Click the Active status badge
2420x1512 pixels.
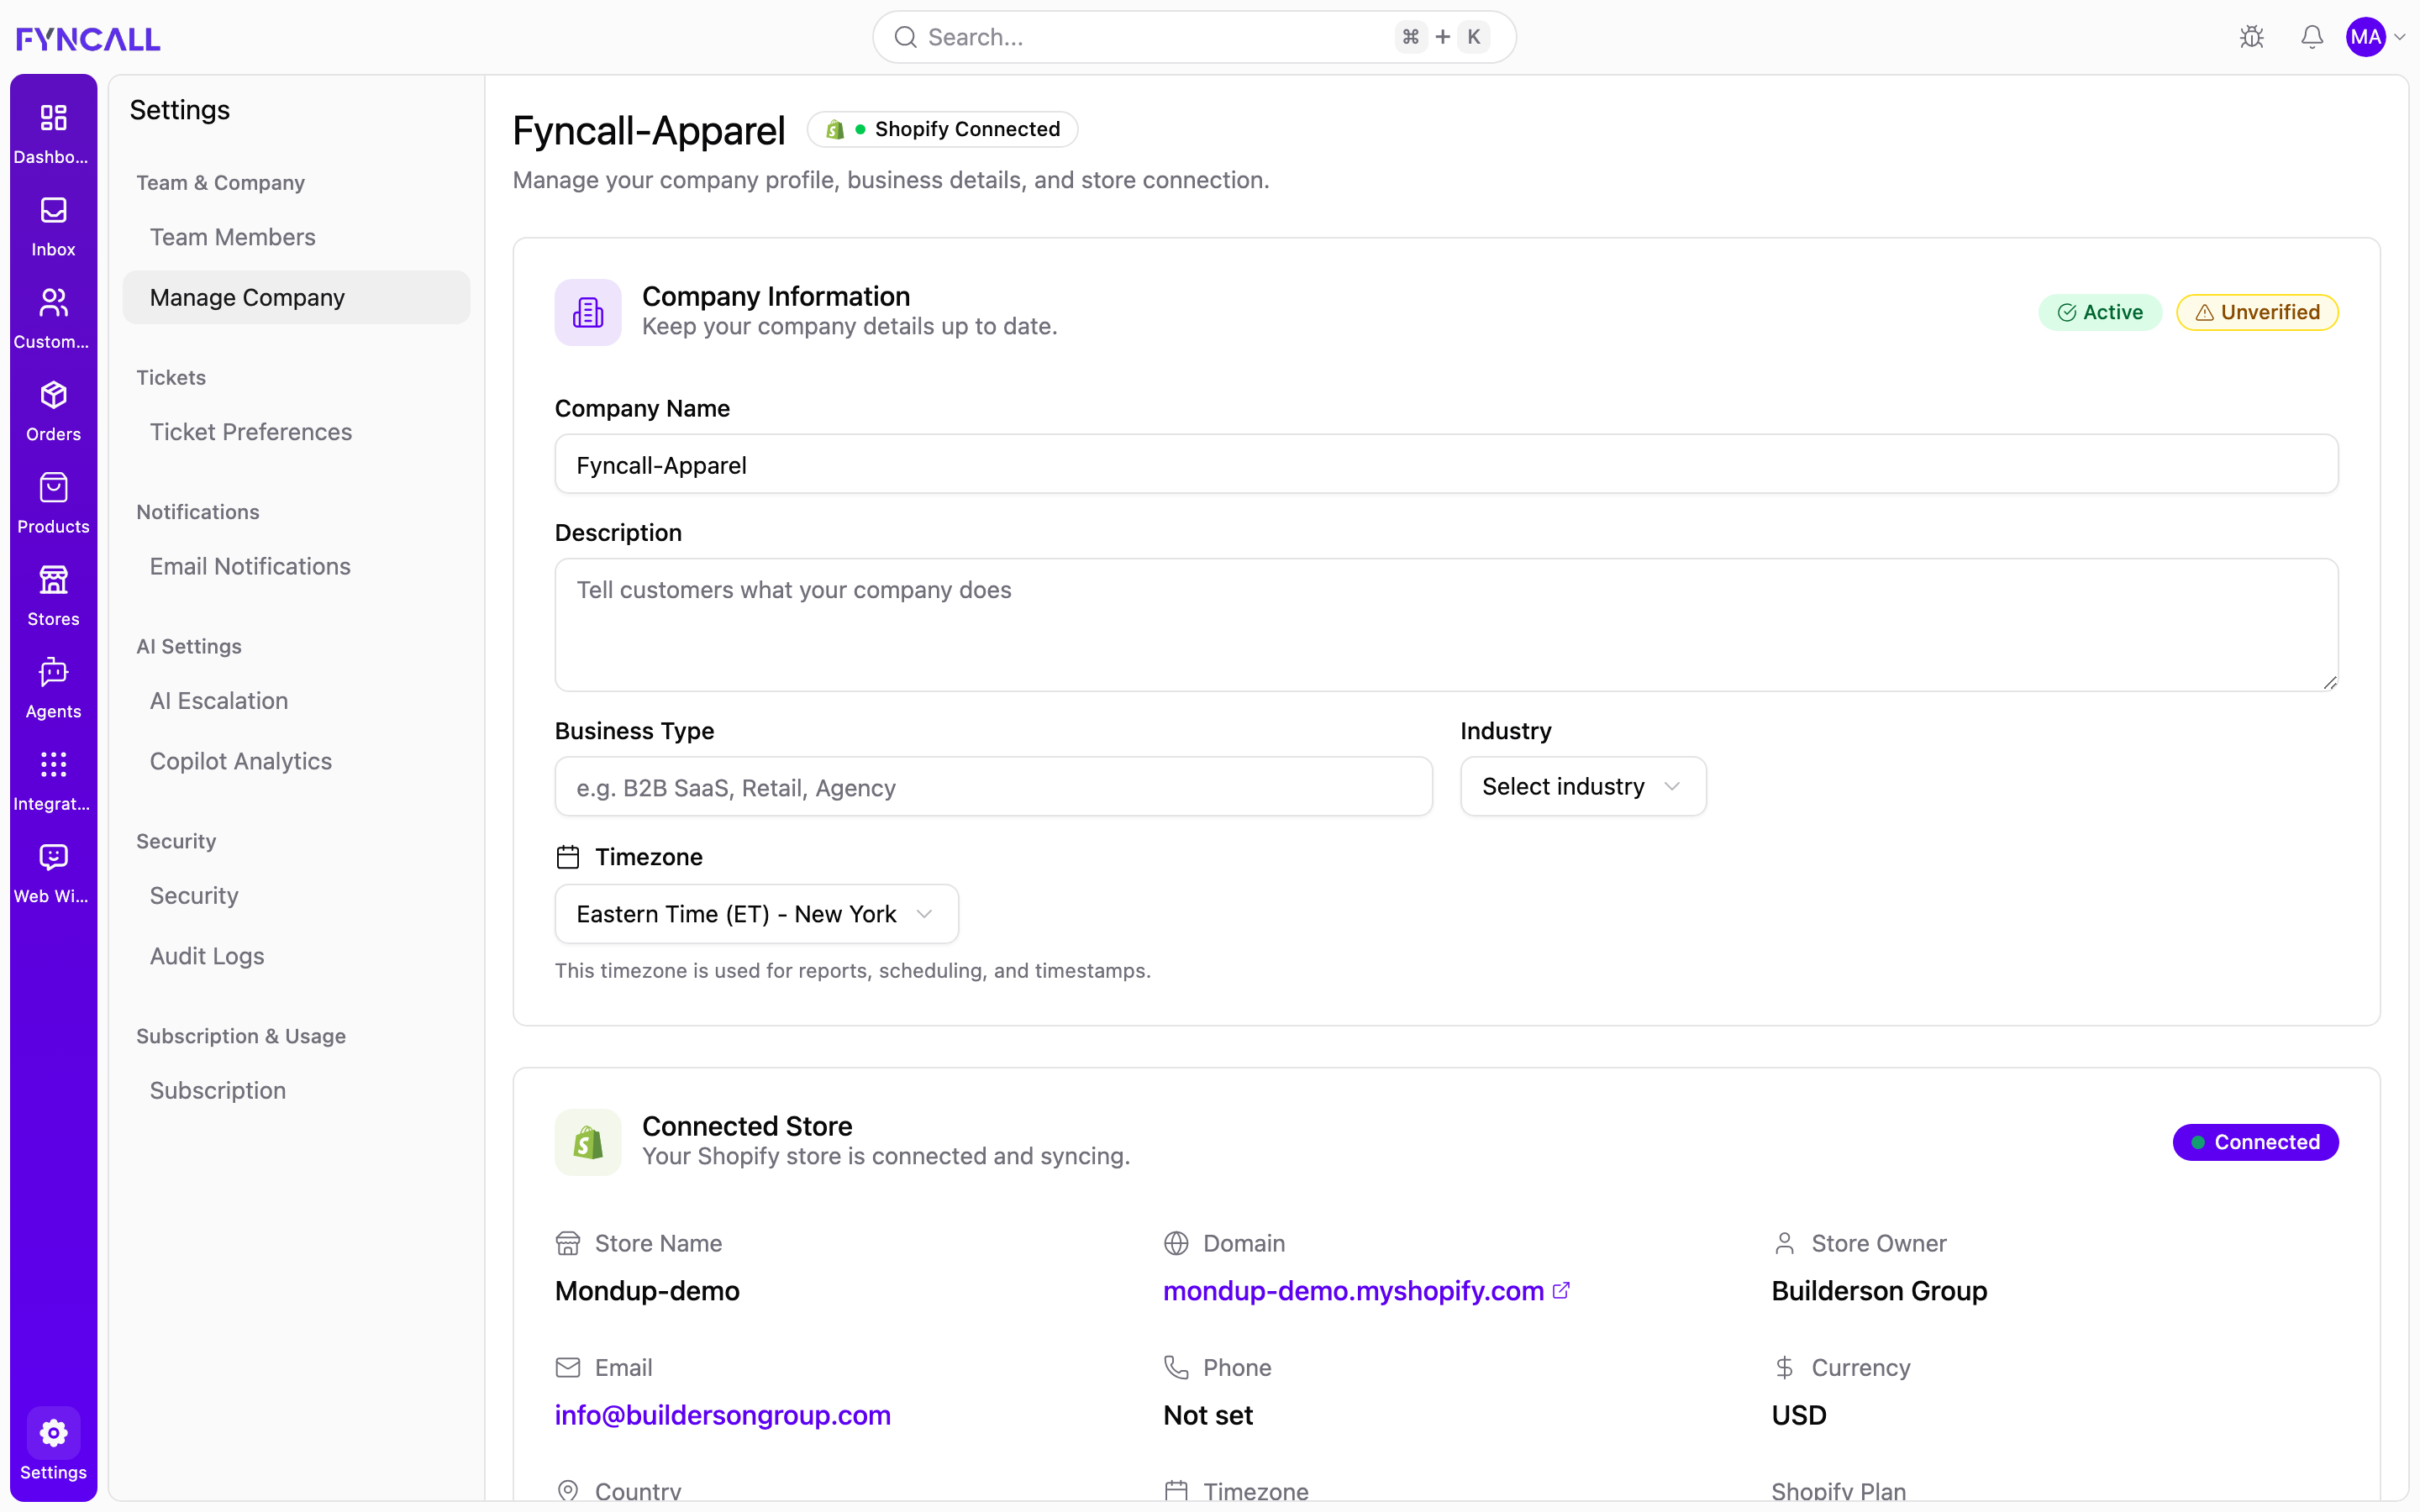2100,312
